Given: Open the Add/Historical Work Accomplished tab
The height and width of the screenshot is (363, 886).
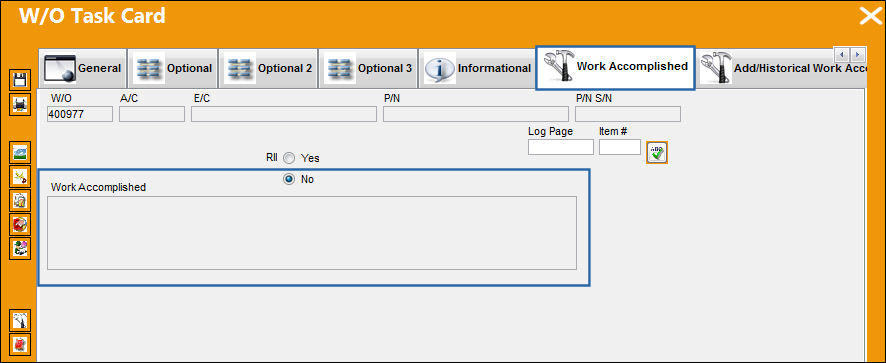Looking at the screenshot, I should (x=782, y=68).
